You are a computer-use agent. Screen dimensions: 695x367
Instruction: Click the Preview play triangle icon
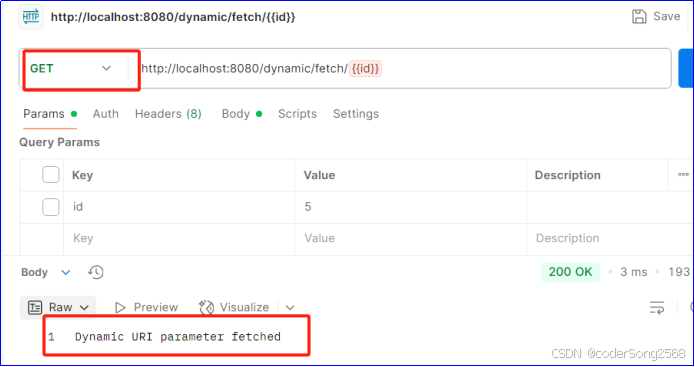120,307
